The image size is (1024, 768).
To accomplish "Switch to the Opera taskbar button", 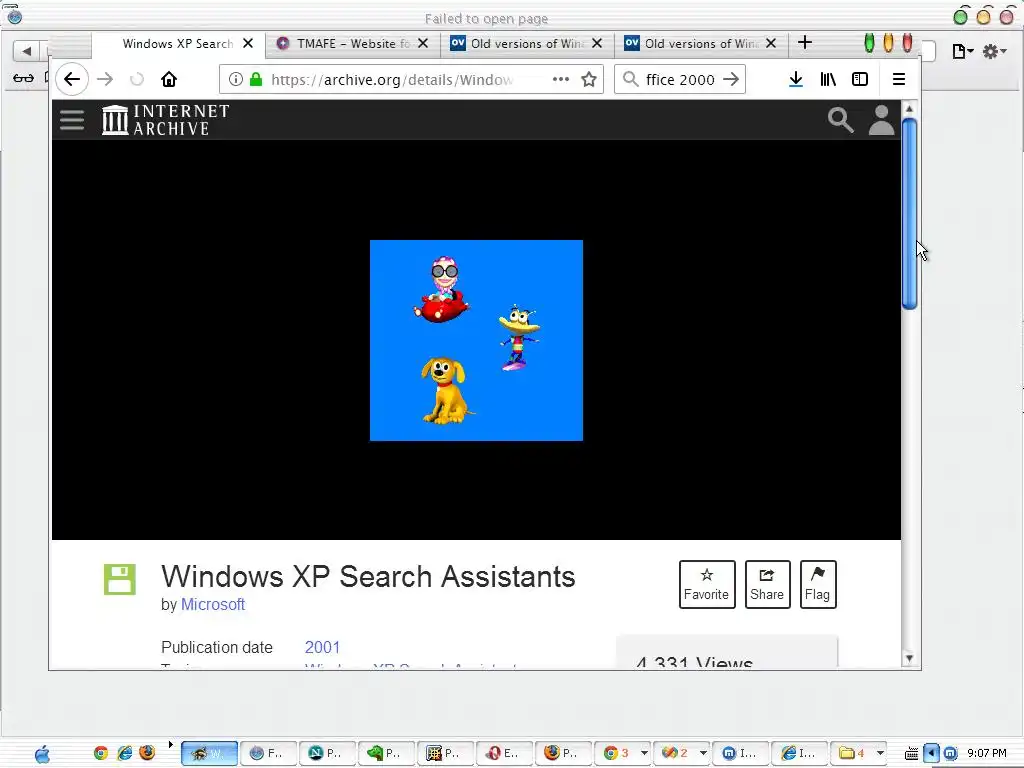I will (x=504, y=753).
